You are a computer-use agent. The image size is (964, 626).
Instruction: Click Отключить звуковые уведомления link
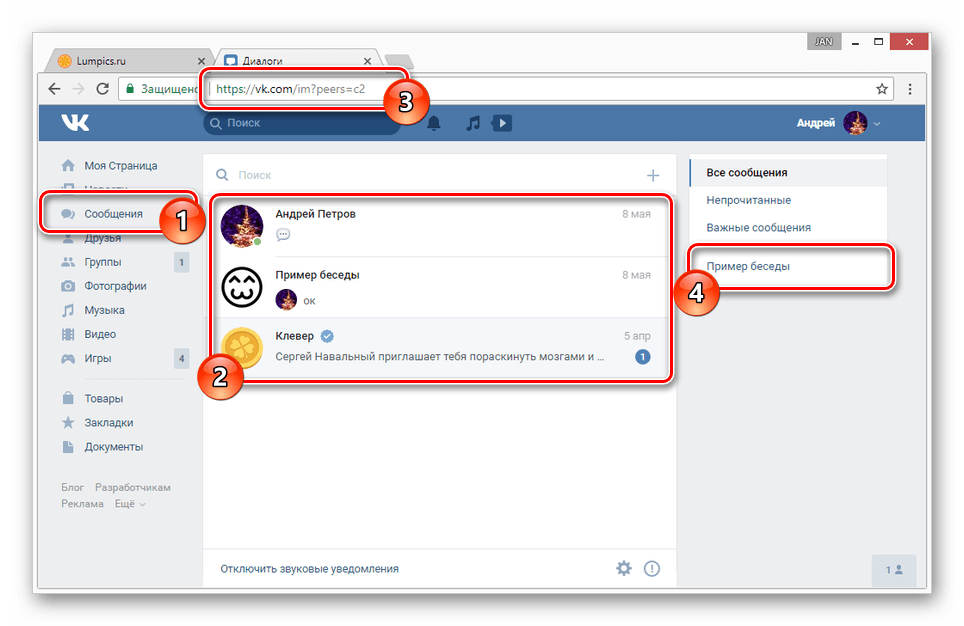click(309, 569)
